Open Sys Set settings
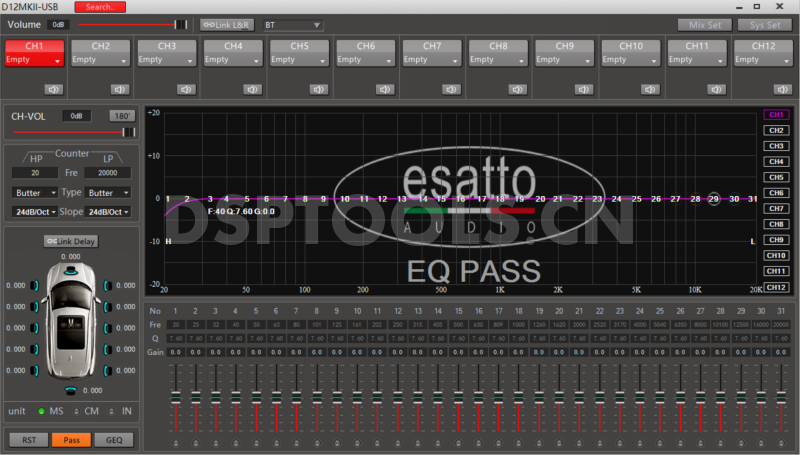Viewport: 800px width, 455px height. tap(765, 25)
